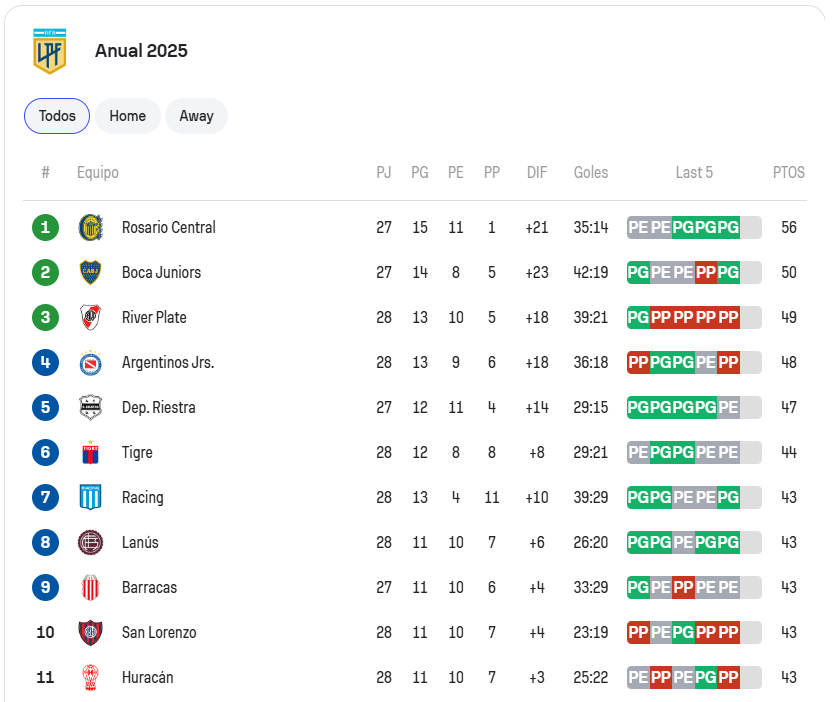
Task: Switch to the Away standings tab
Action: pos(196,116)
